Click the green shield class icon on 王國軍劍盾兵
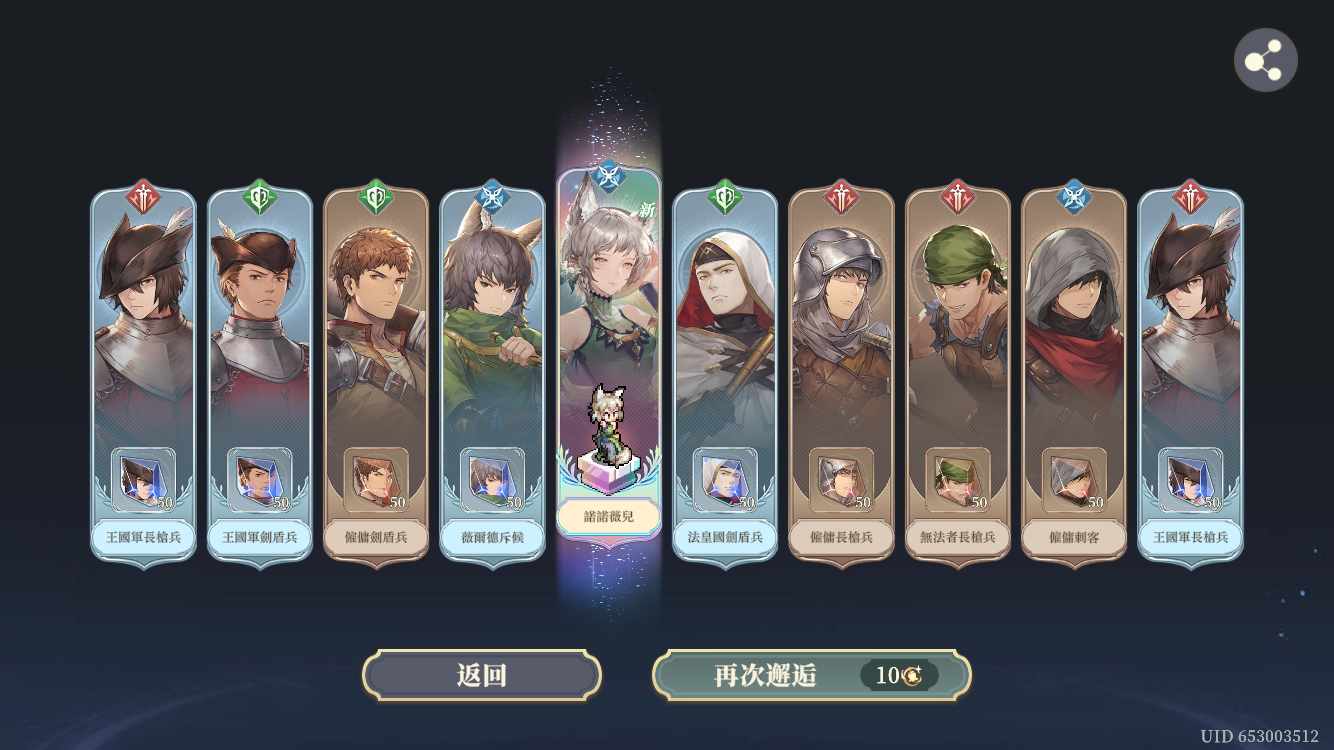Image resolution: width=1334 pixels, height=750 pixels. coord(260,197)
